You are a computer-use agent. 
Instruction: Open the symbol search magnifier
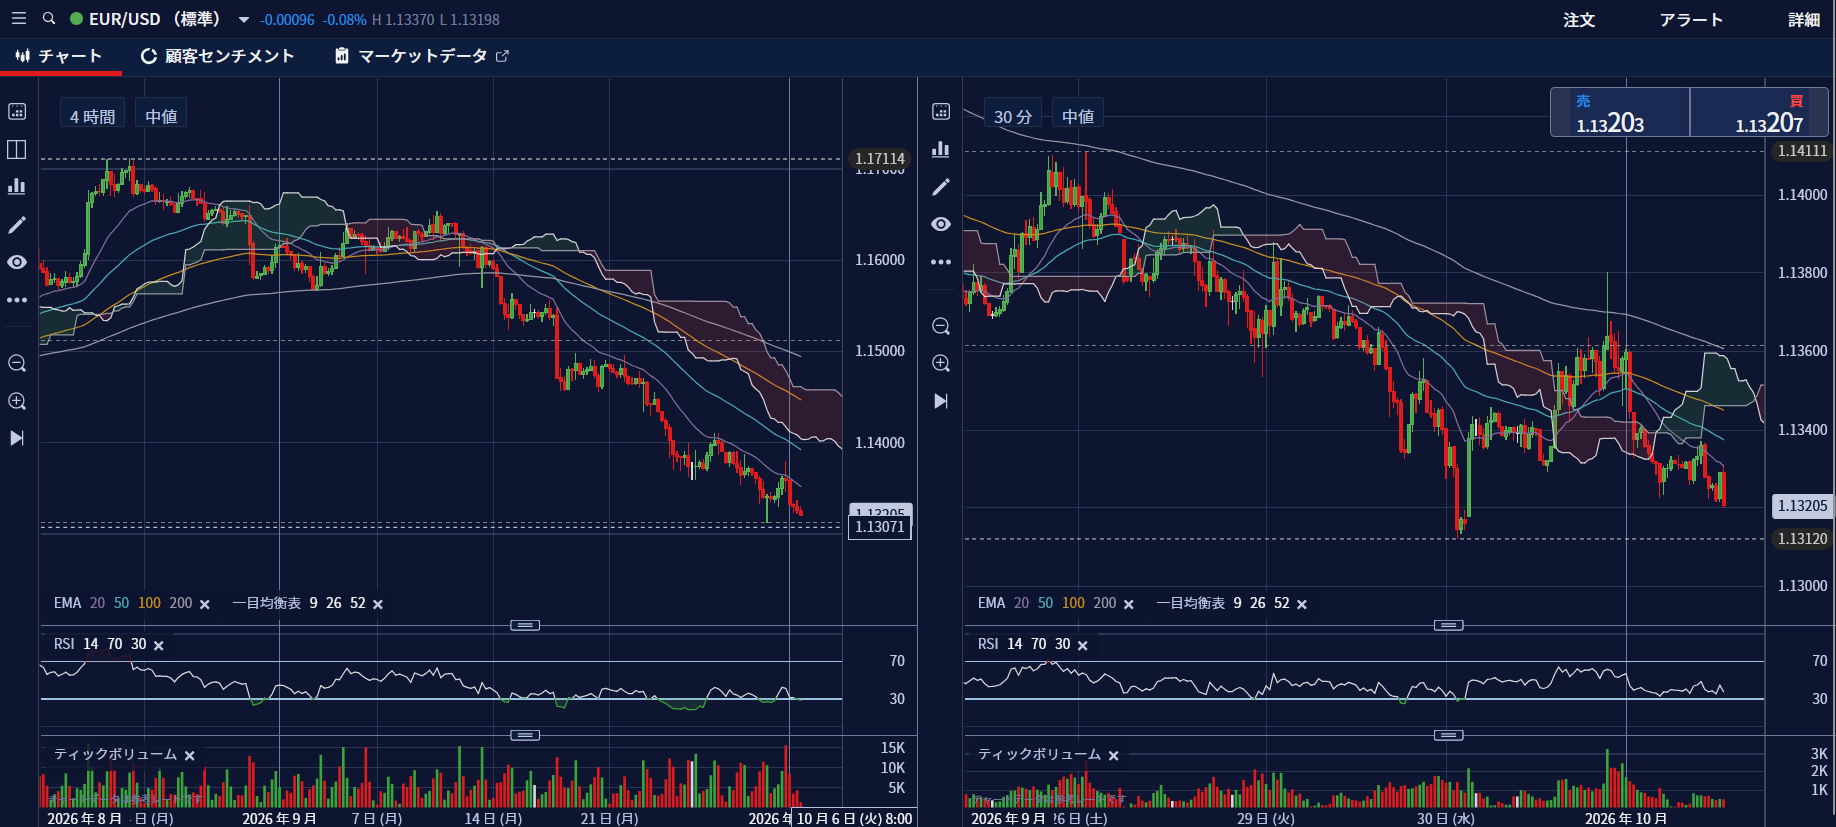point(49,19)
